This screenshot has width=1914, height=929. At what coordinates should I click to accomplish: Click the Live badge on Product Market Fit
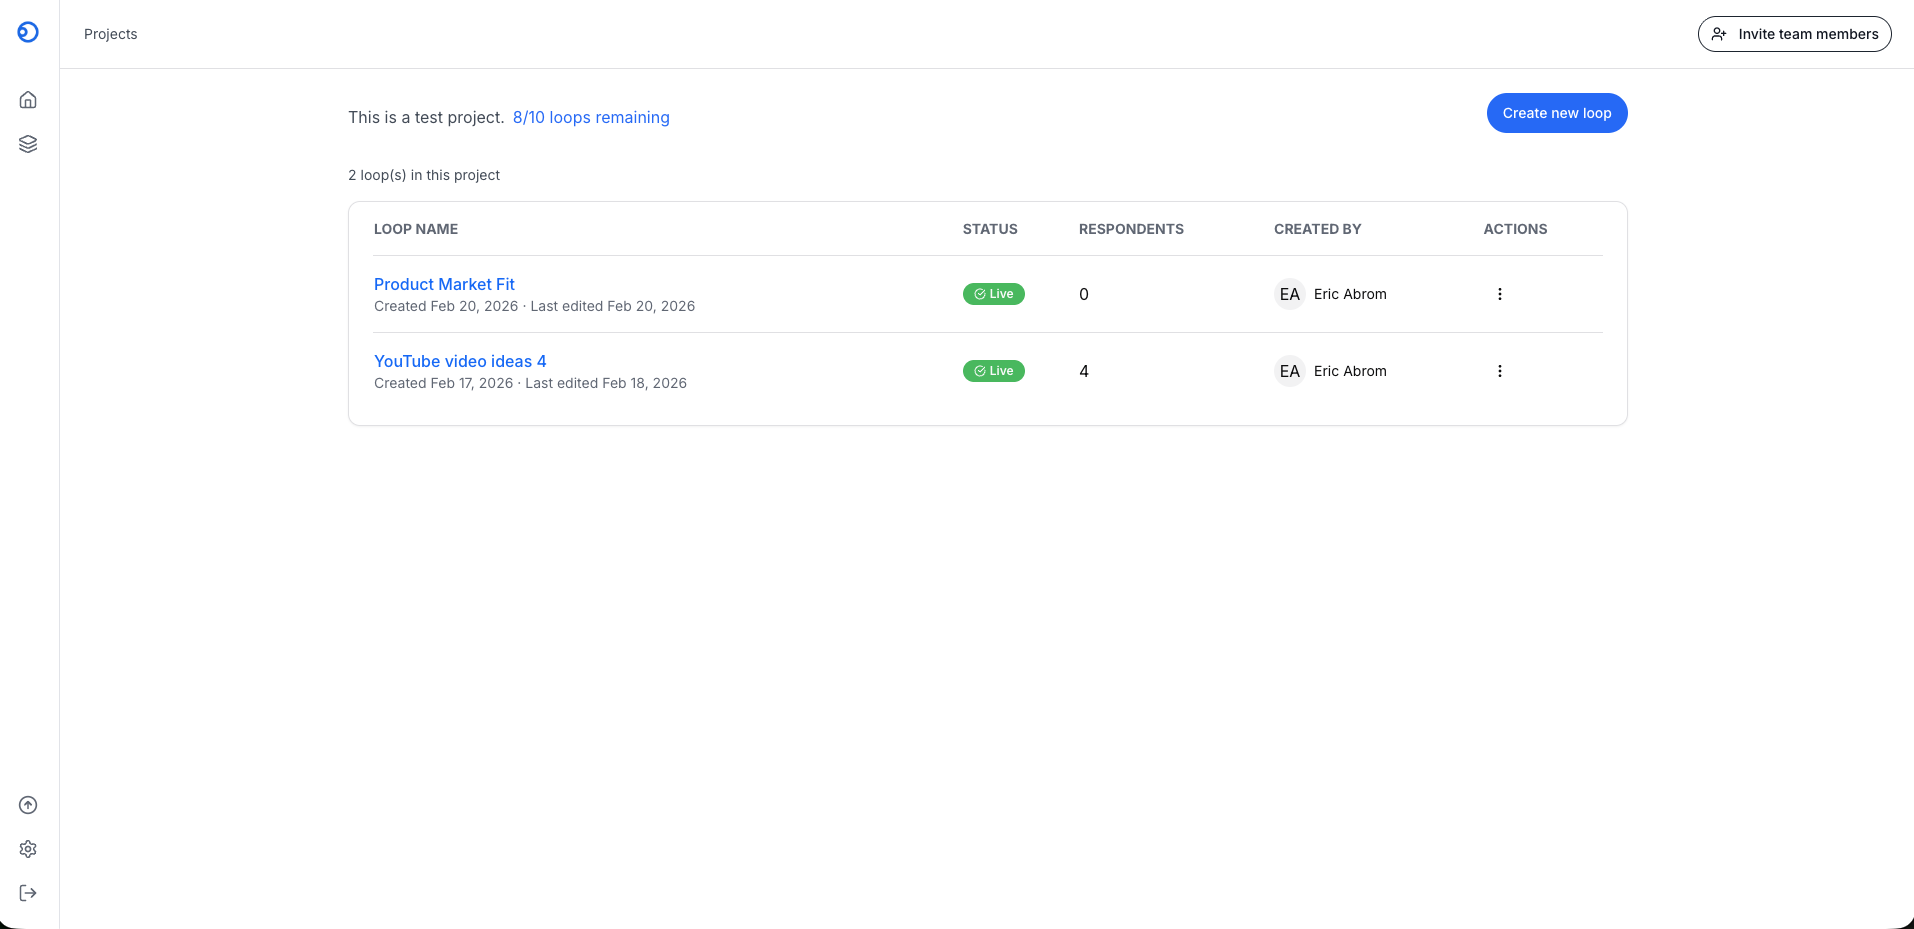(993, 293)
